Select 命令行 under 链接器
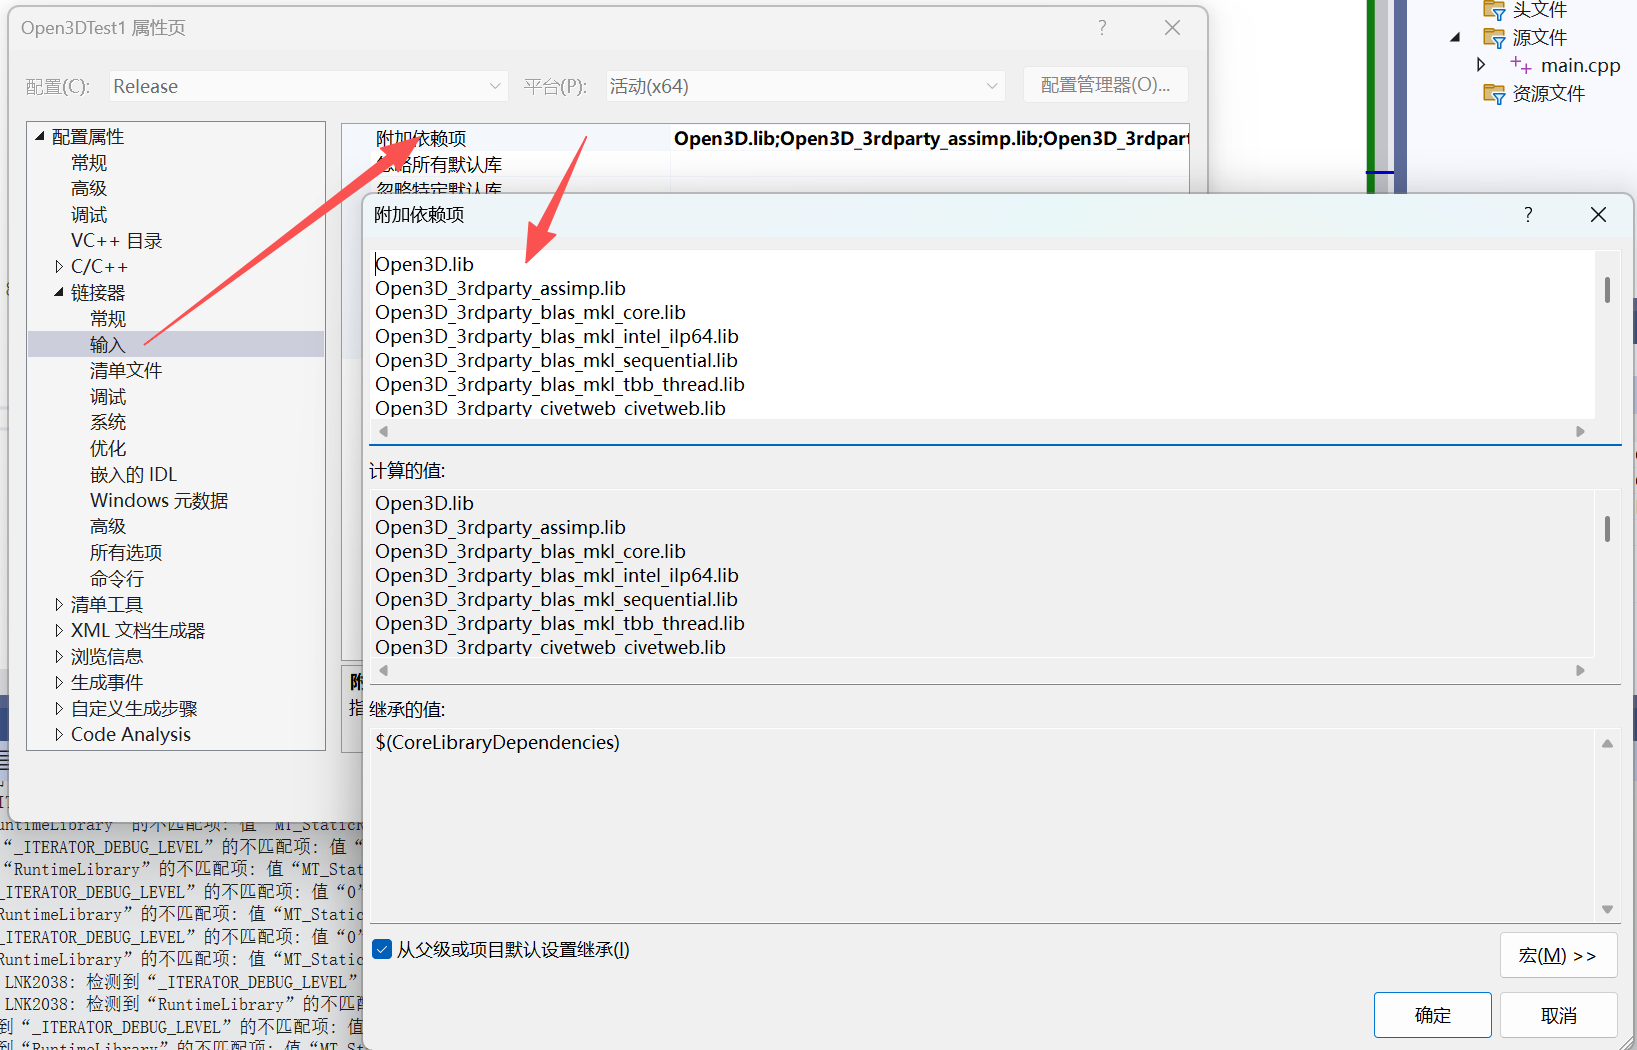This screenshot has height=1050, width=1637. coord(117,579)
